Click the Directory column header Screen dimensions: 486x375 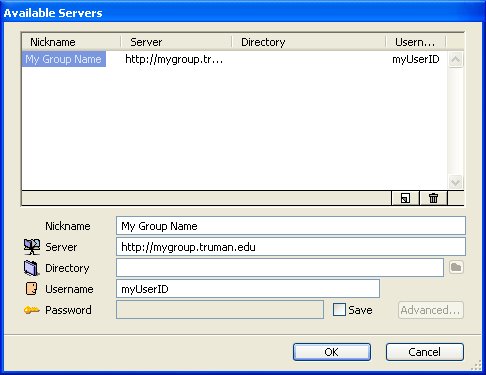(x=309, y=42)
